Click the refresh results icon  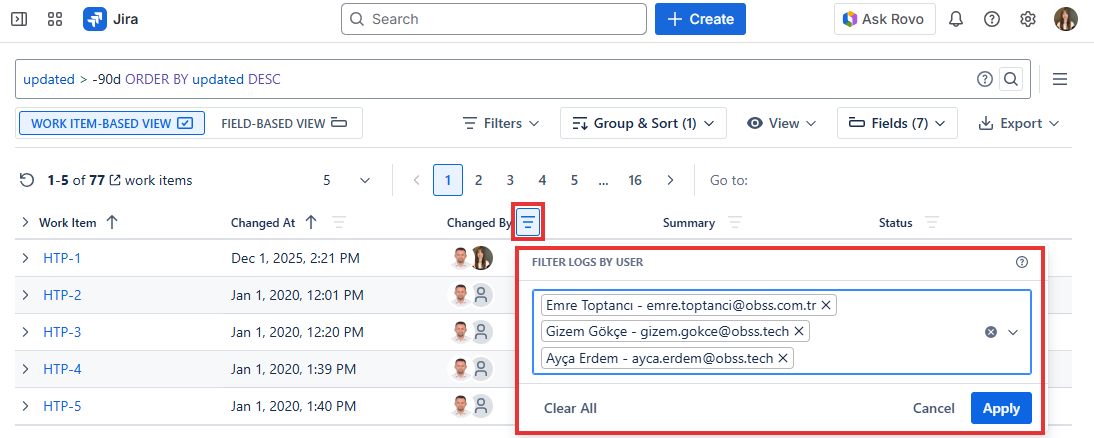coord(27,181)
